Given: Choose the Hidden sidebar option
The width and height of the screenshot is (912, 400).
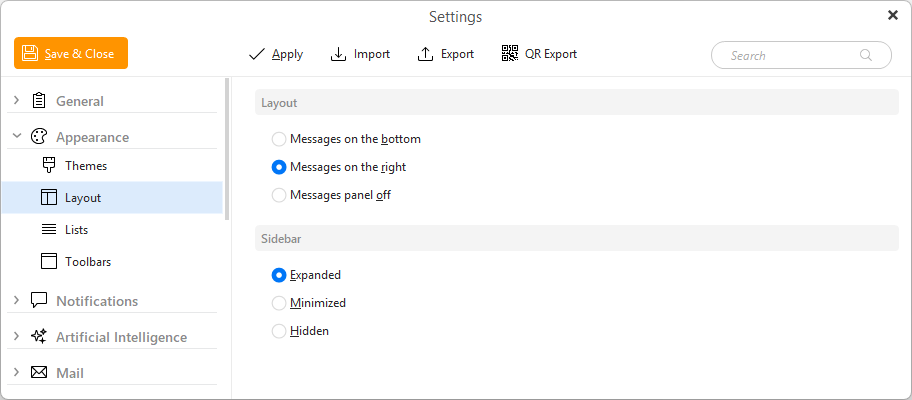Looking at the screenshot, I should pos(301,331).
